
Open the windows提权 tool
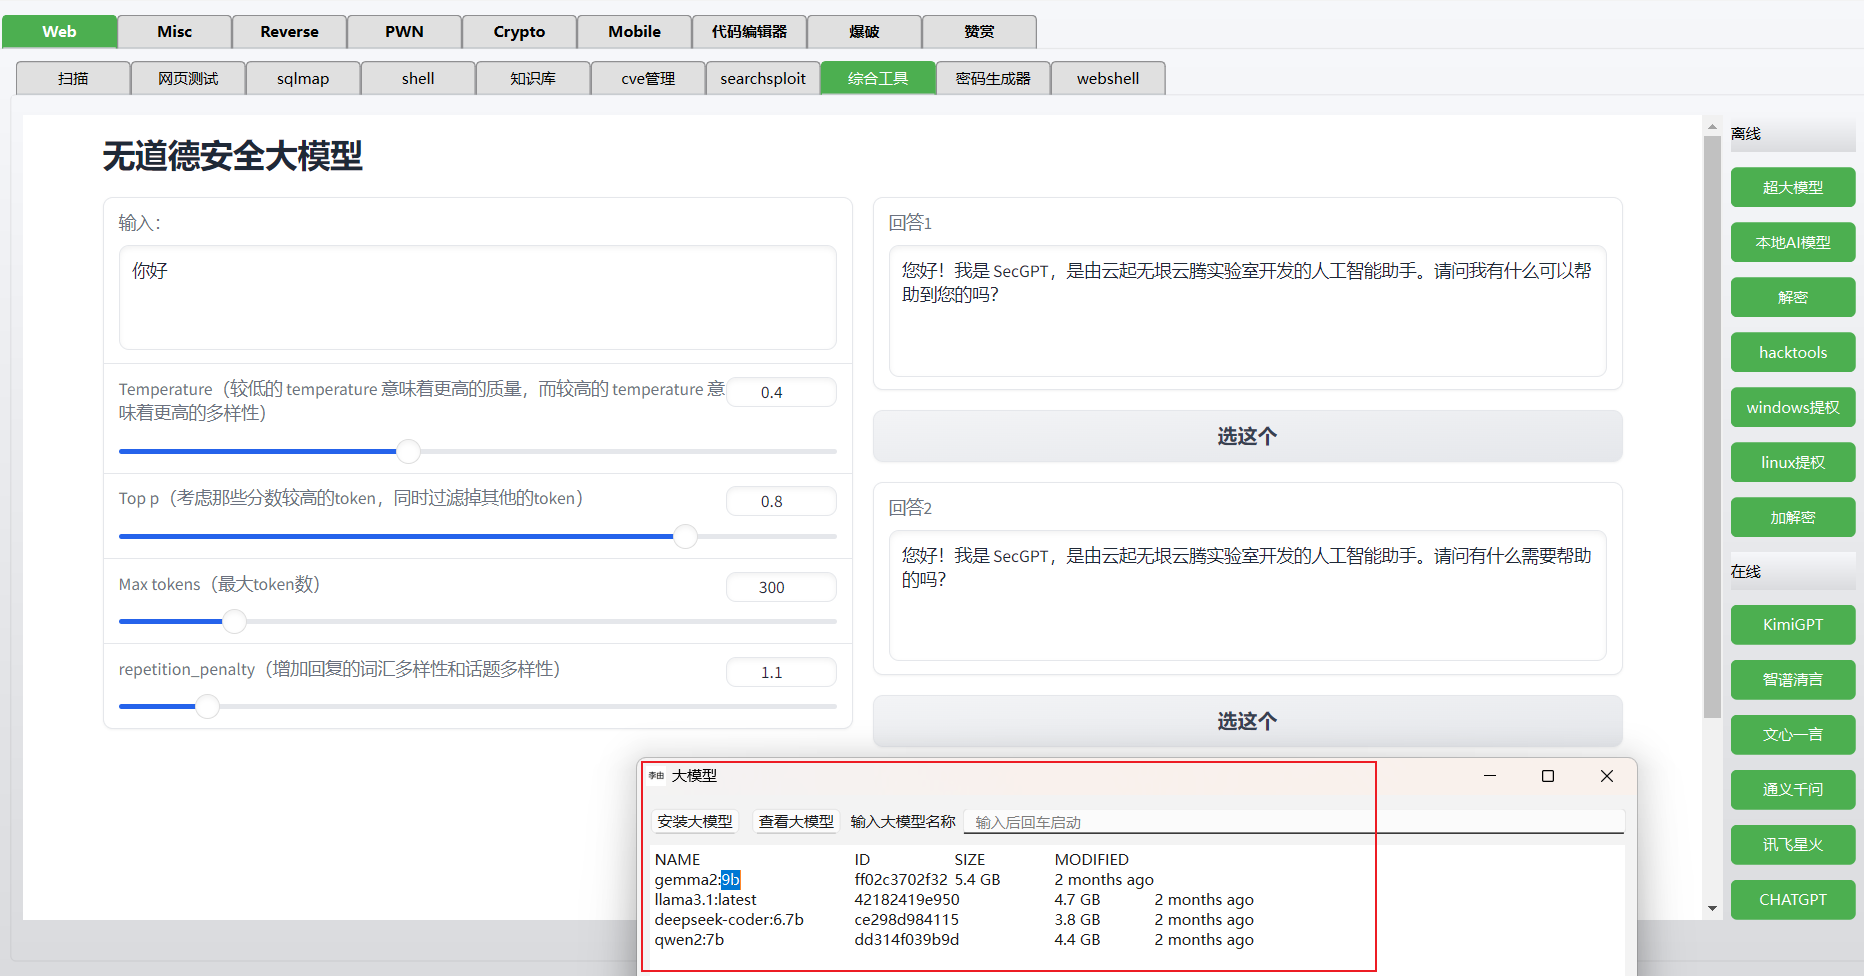coord(1792,407)
